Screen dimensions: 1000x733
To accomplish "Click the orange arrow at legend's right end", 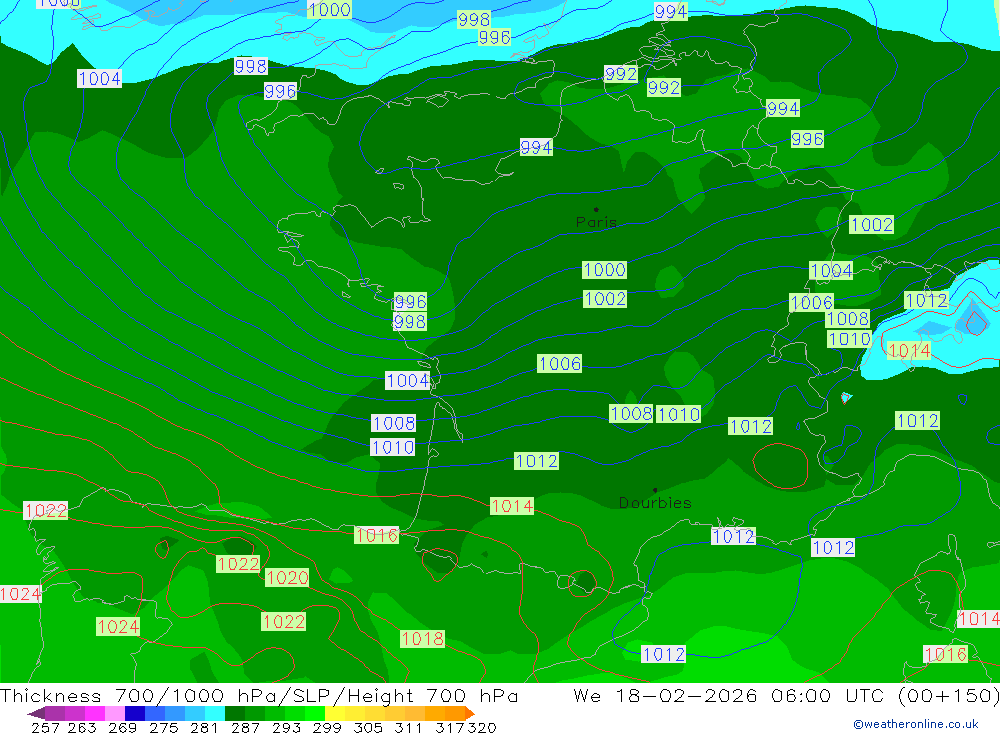I will coord(469,713).
